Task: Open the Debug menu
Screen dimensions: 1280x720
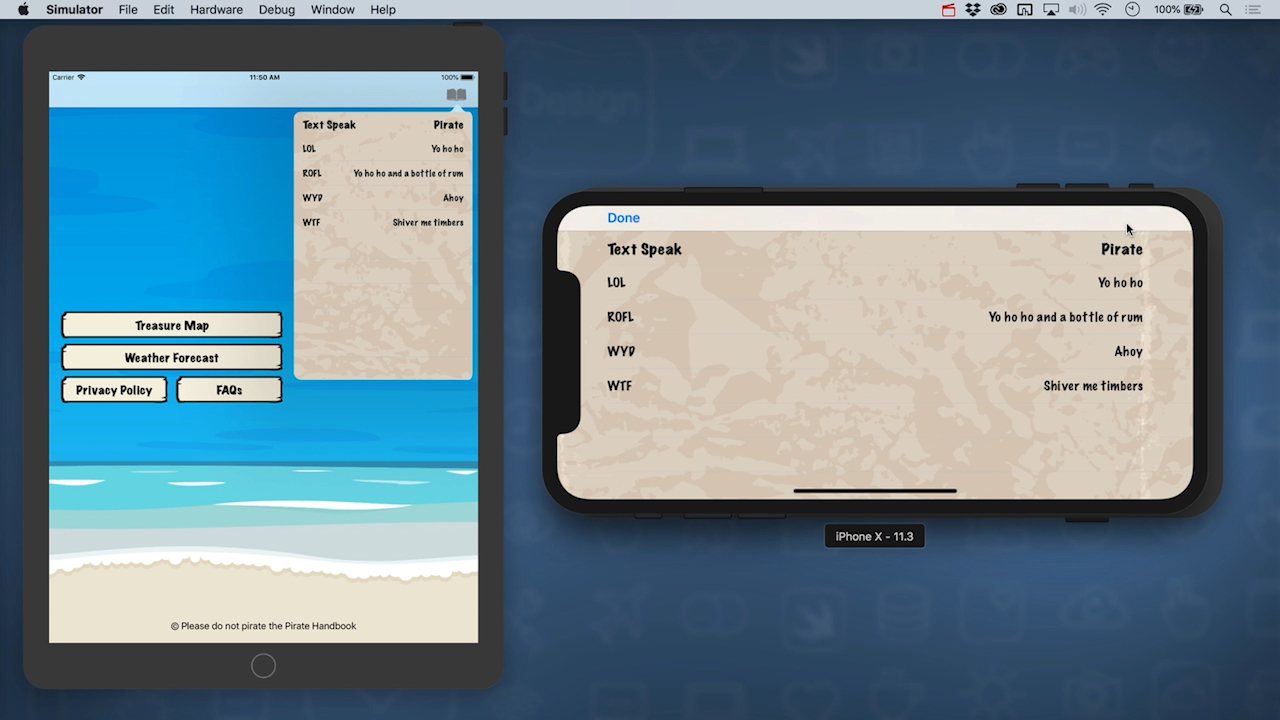Action: [x=276, y=9]
